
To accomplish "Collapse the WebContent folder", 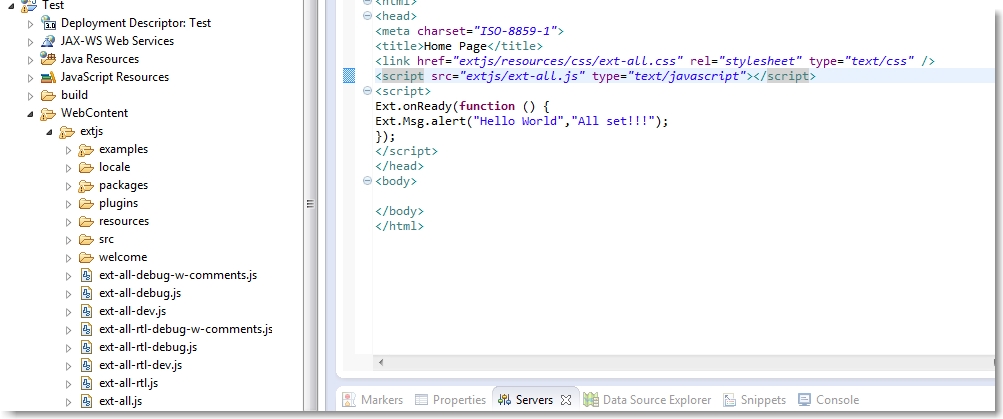I will (30, 114).
